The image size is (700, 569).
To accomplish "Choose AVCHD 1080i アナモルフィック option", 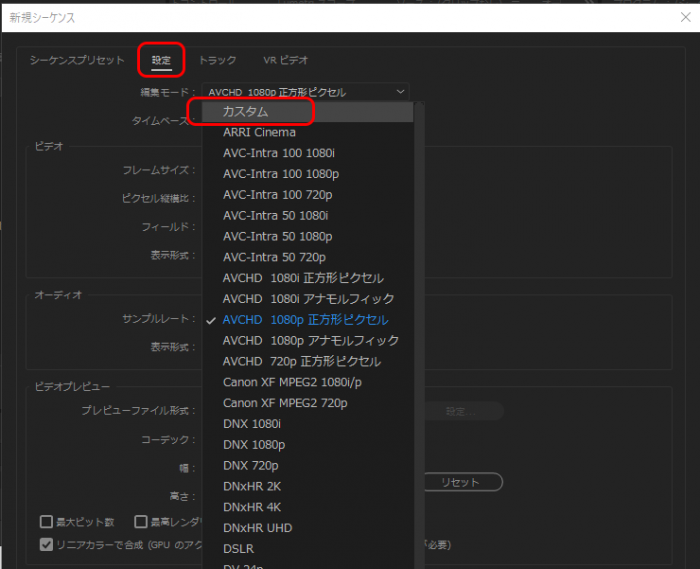I will [307, 299].
